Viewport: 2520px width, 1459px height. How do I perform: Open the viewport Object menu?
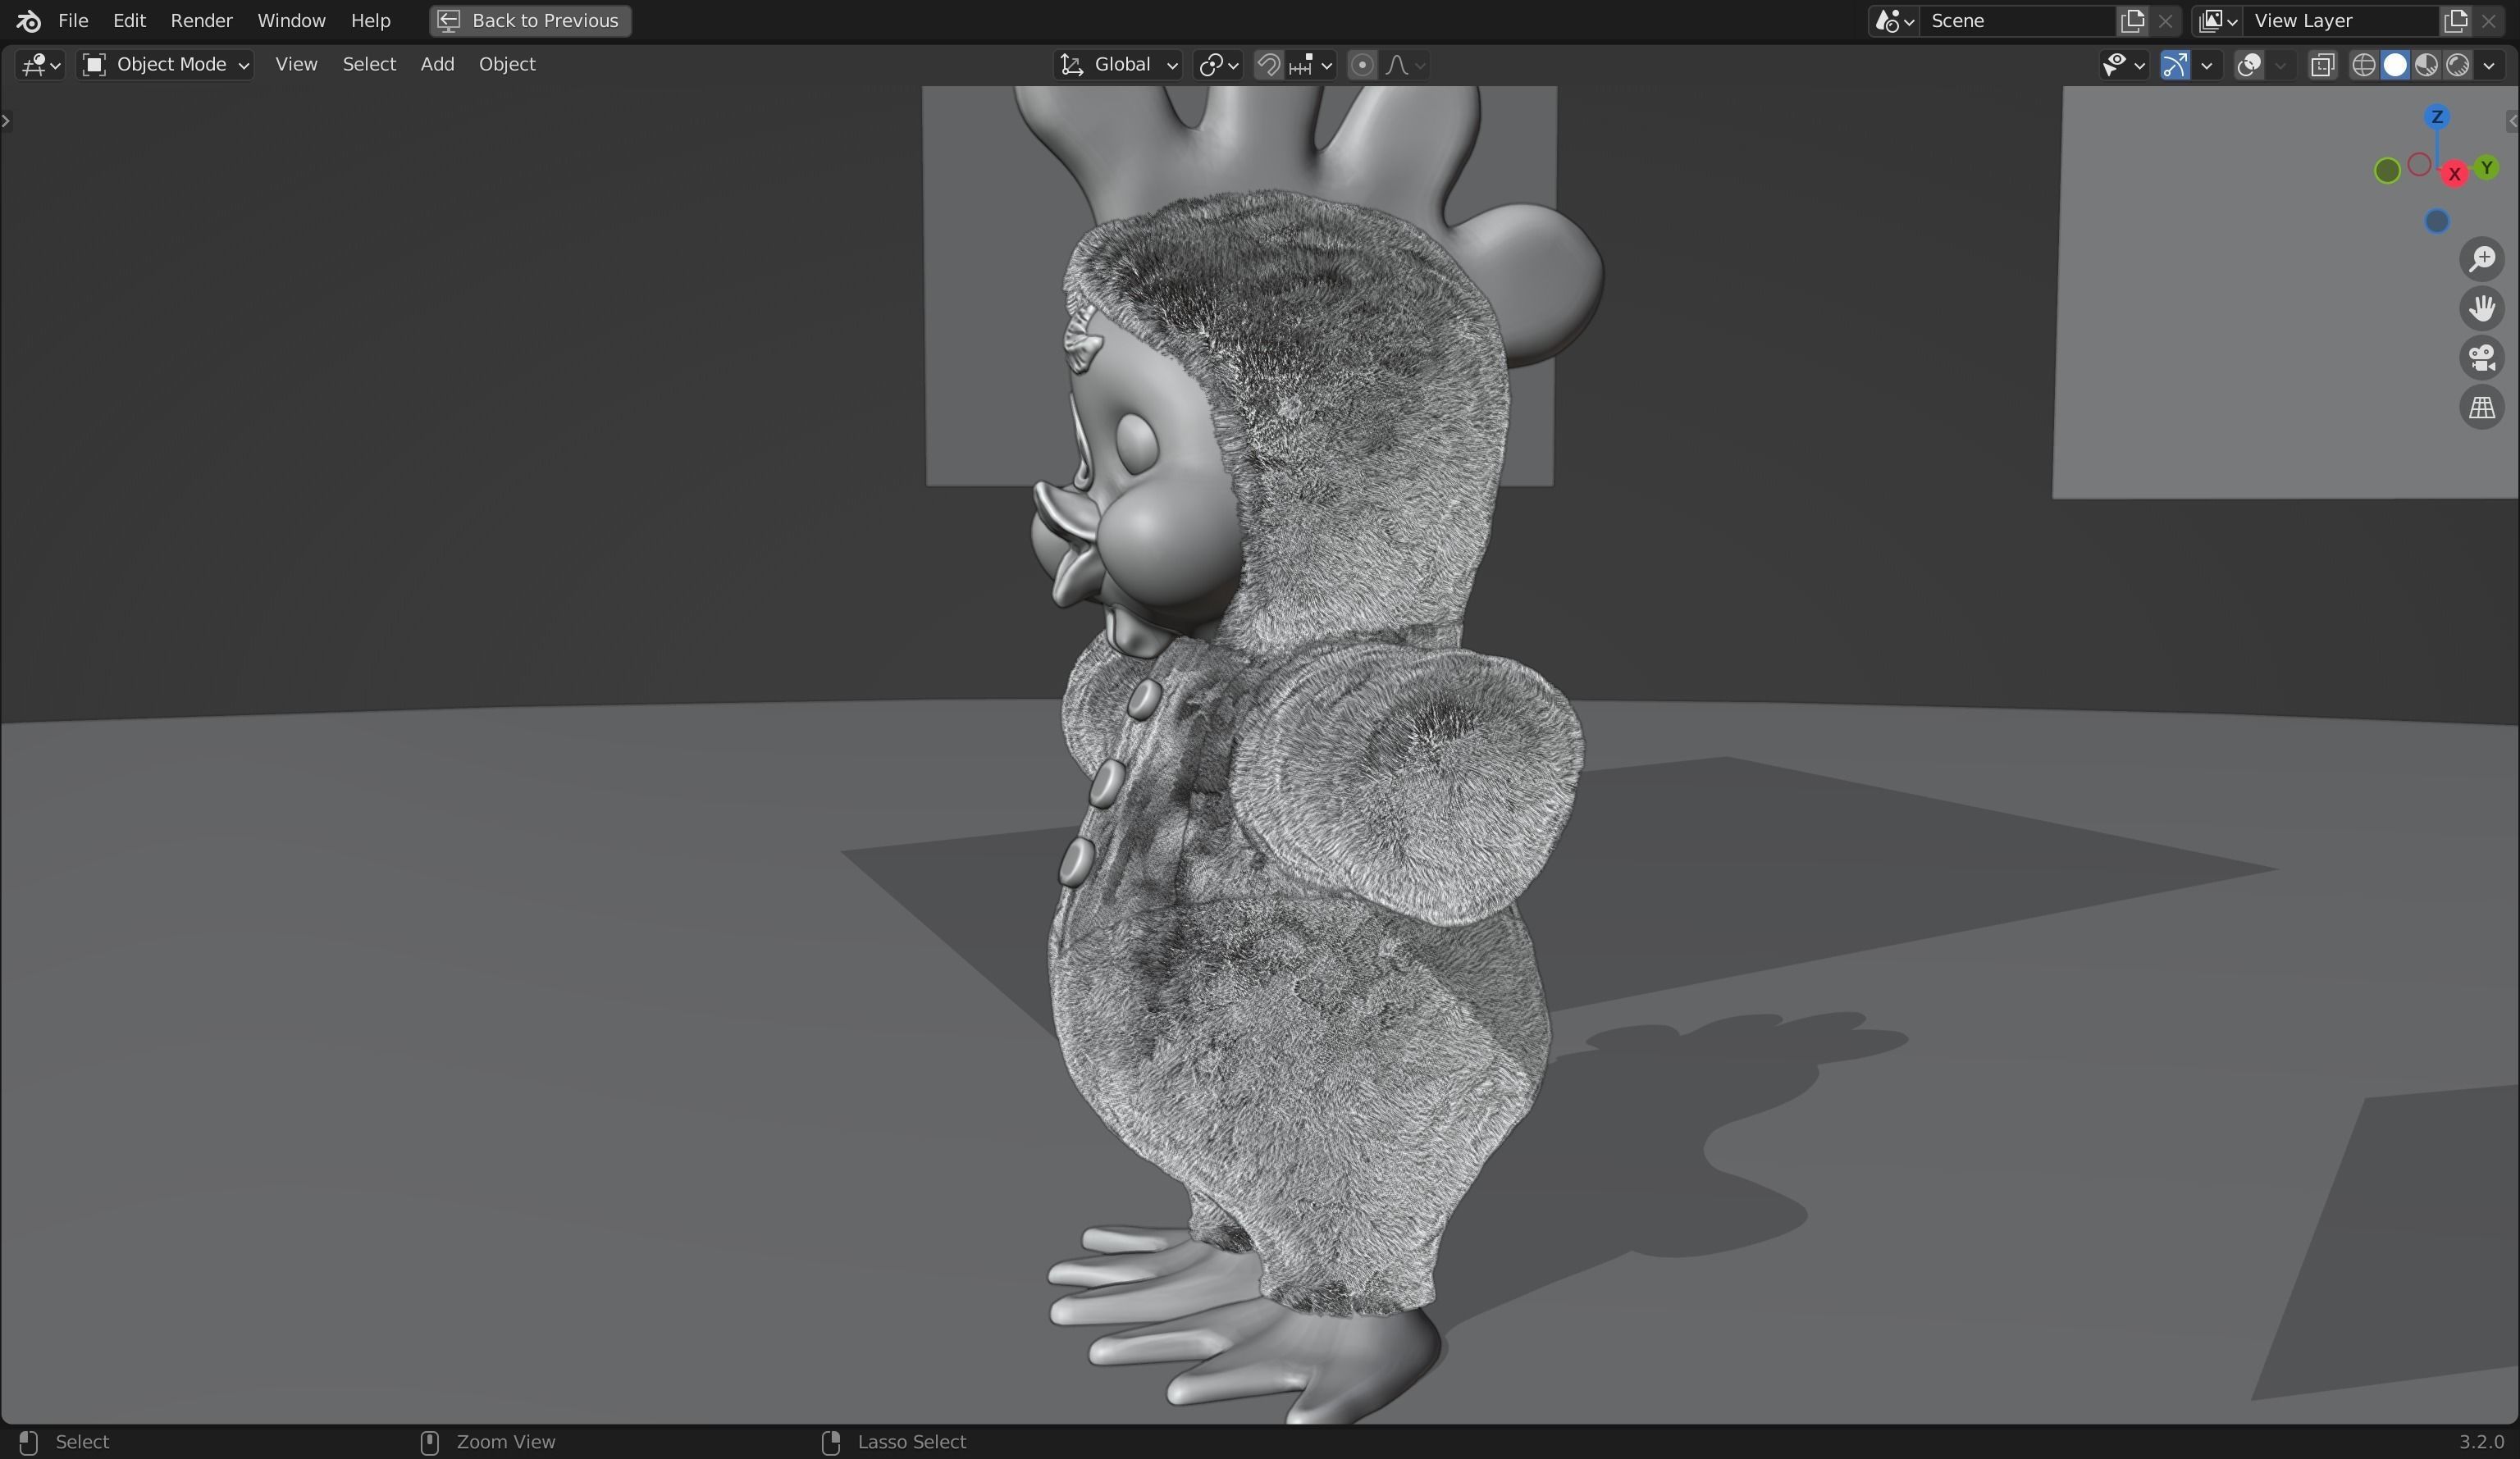(507, 65)
